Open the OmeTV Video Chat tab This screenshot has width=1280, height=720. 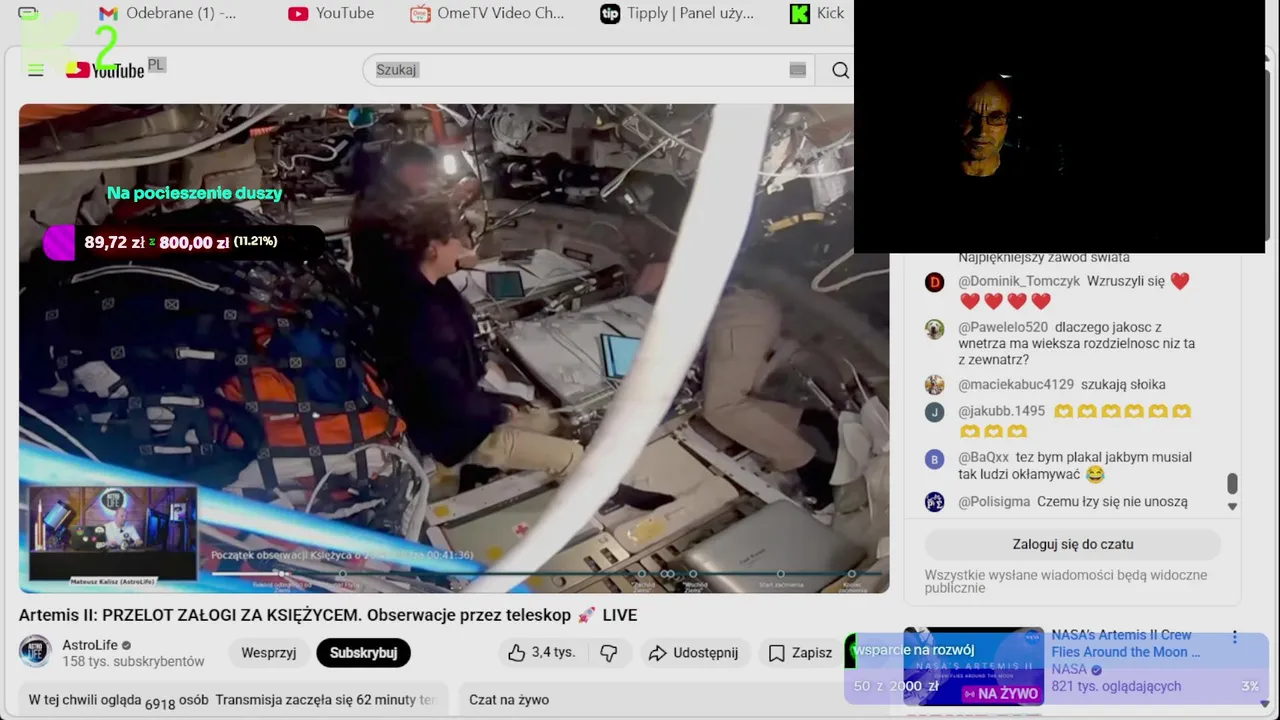[x=487, y=13]
